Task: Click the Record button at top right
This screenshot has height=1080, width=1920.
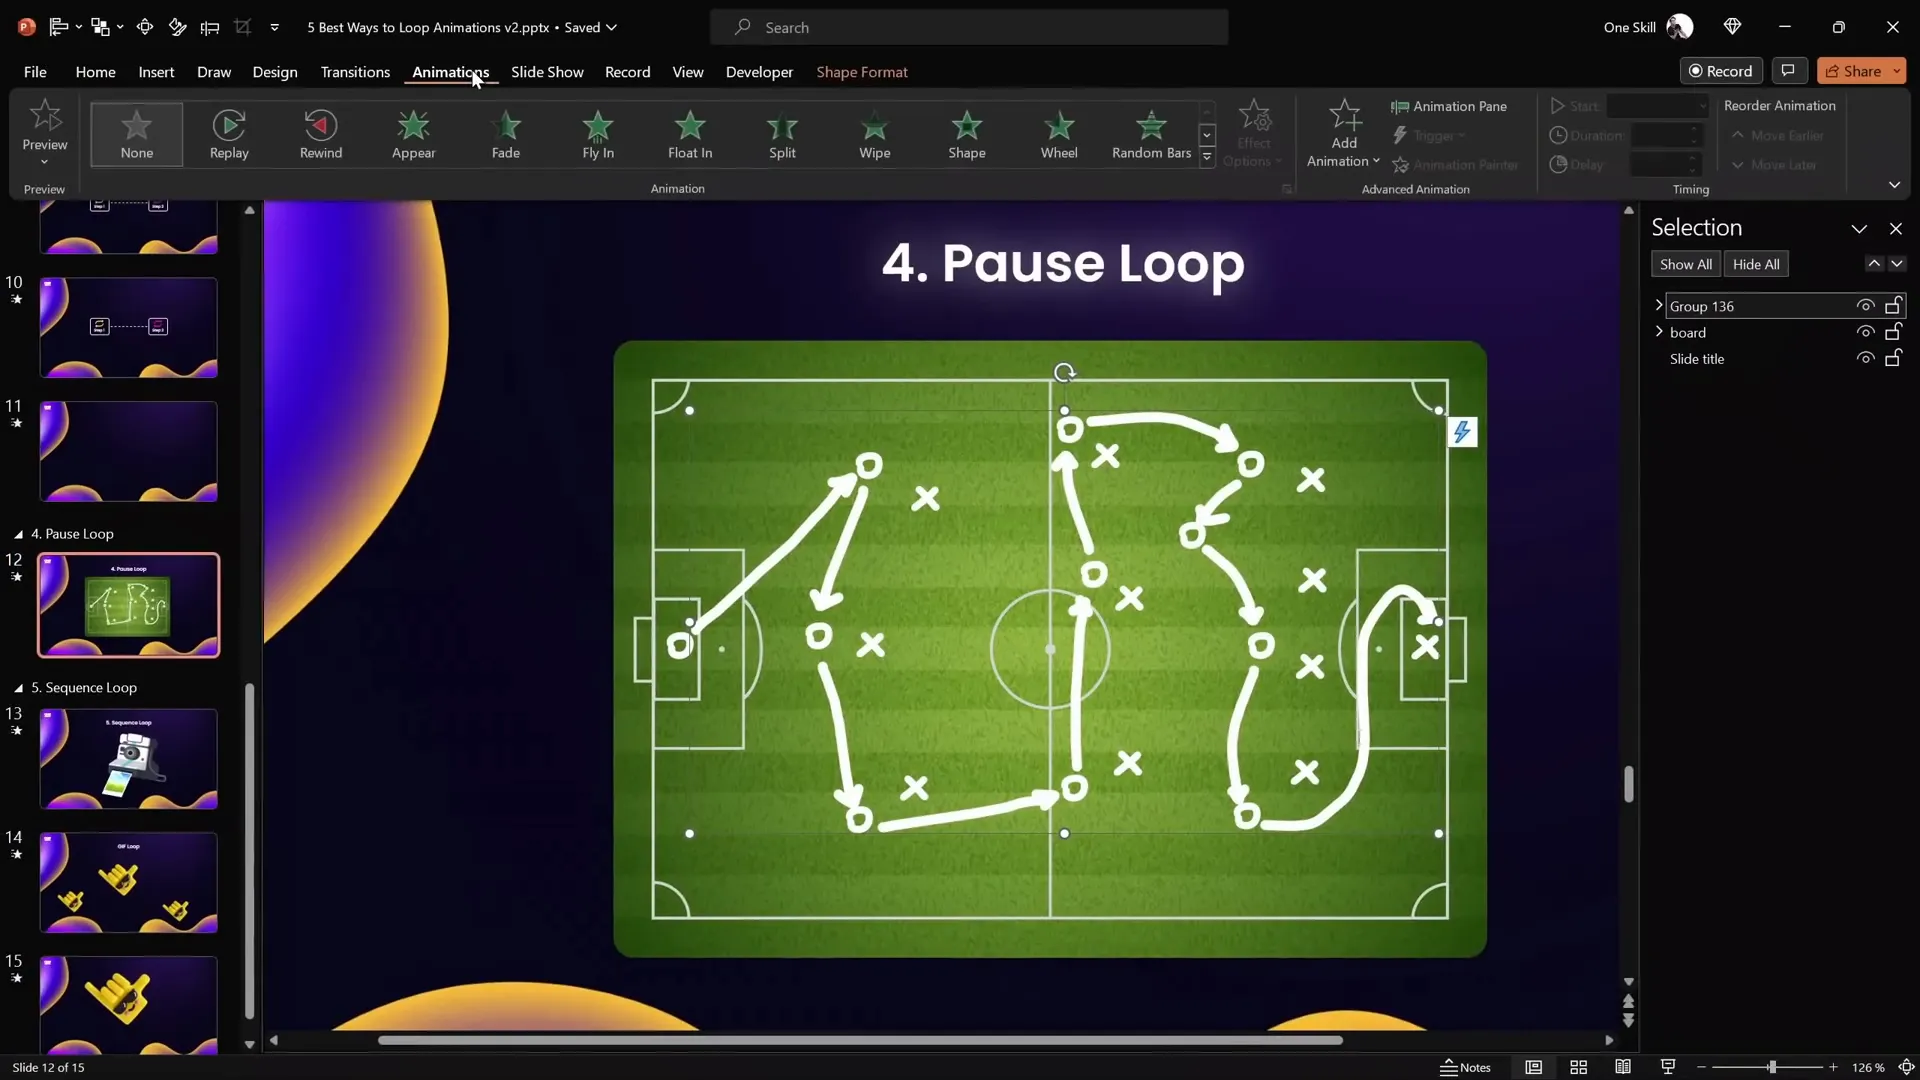Action: pos(1721,71)
